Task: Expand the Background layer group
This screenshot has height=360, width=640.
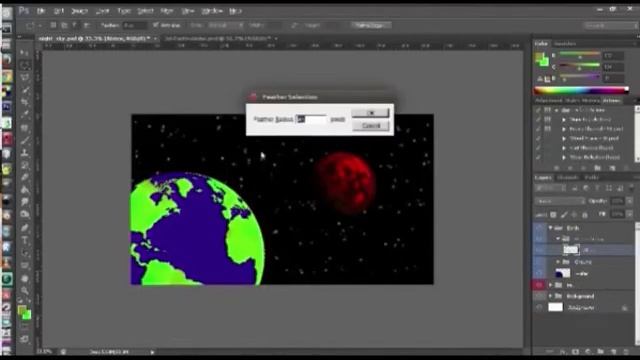Action: pyautogui.click(x=551, y=296)
